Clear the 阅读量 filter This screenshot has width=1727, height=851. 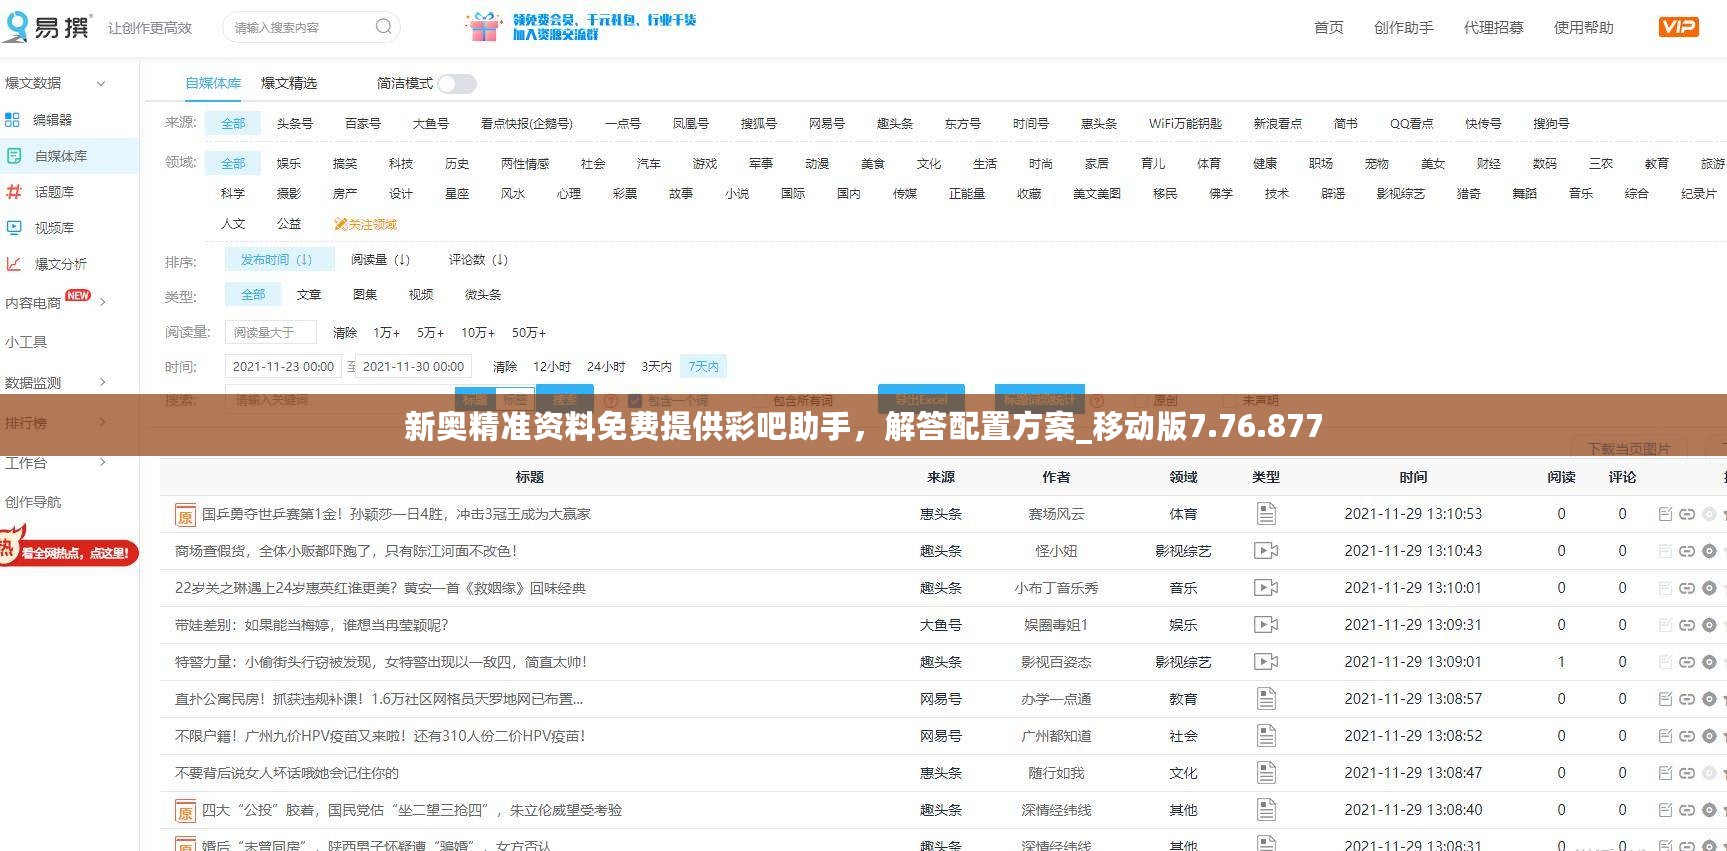point(345,333)
